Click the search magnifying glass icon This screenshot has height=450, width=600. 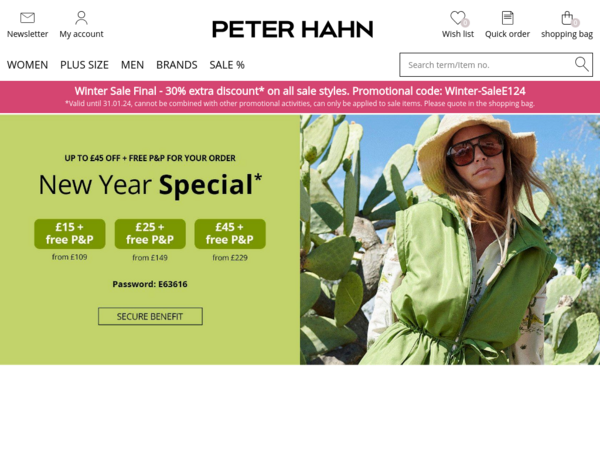(581, 64)
